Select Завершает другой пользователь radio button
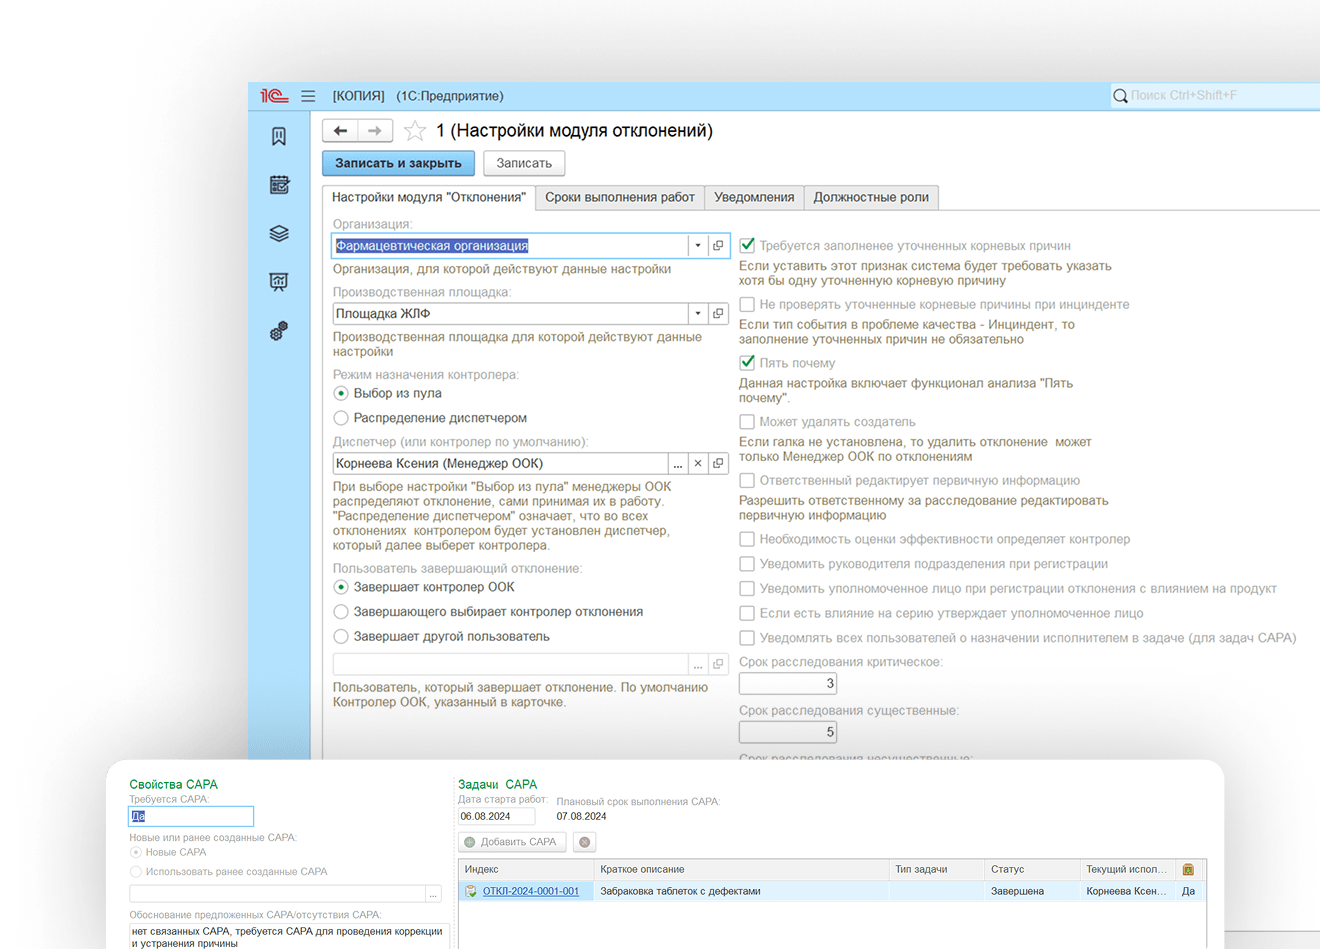This screenshot has width=1320, height=949. coord(341,636)
